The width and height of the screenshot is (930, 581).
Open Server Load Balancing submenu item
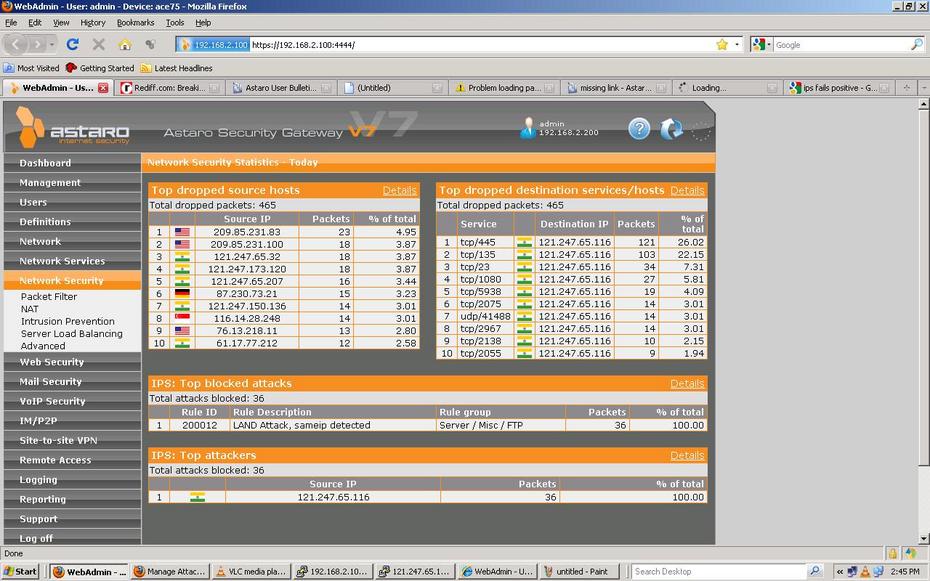72,334
